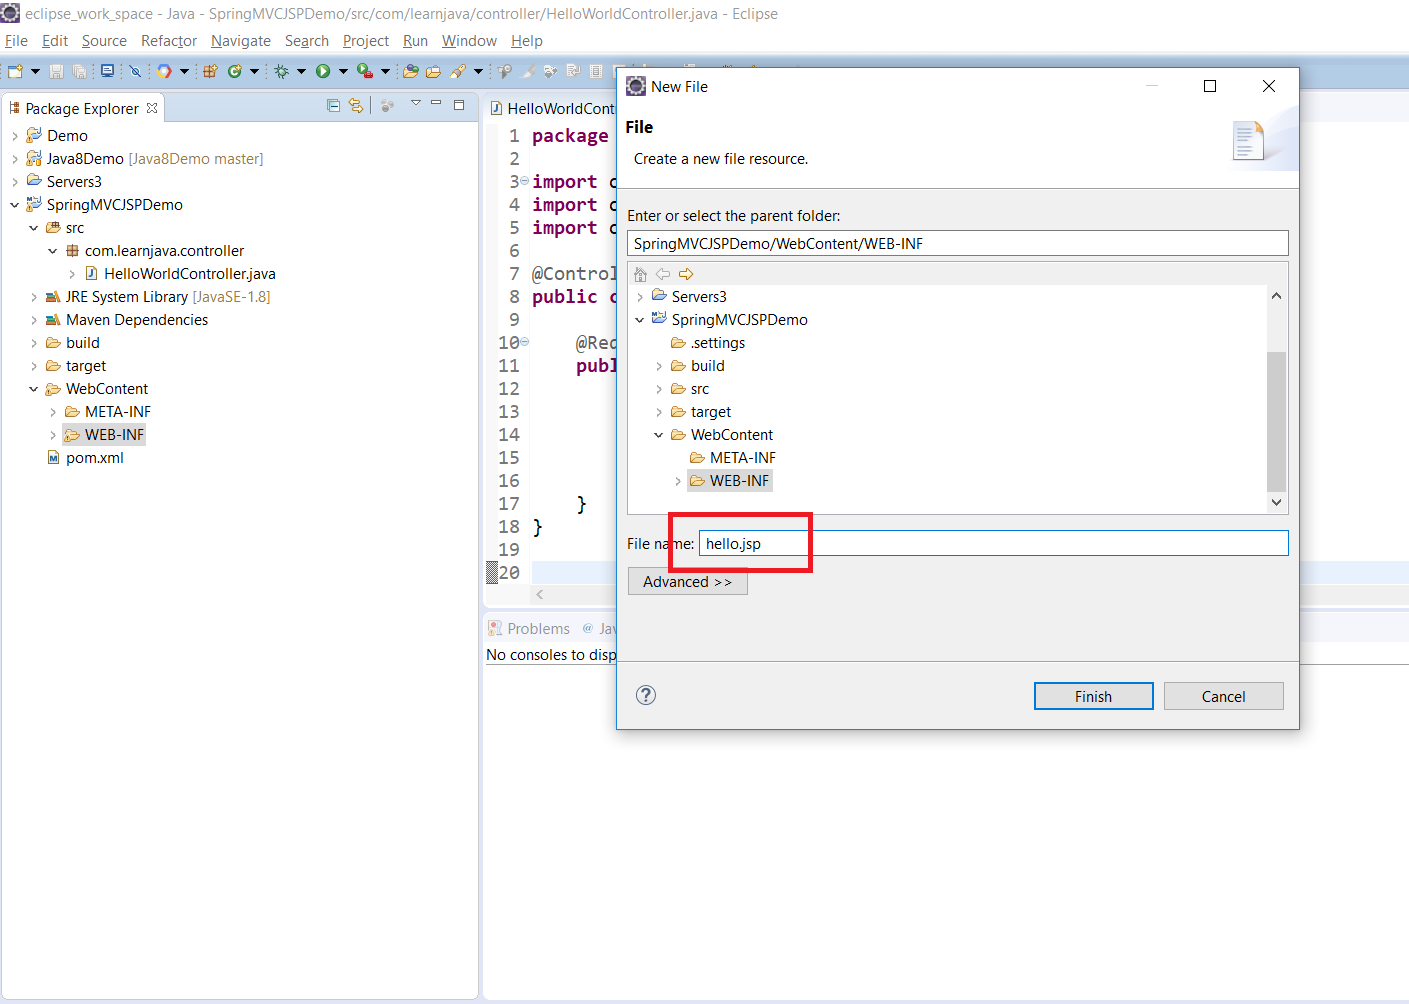Toggle Link with Editor in Package Explorer
Image resolution: width=1409 pixels, height=1004 pixels.
pyautogui.click(x=356, y=105)
